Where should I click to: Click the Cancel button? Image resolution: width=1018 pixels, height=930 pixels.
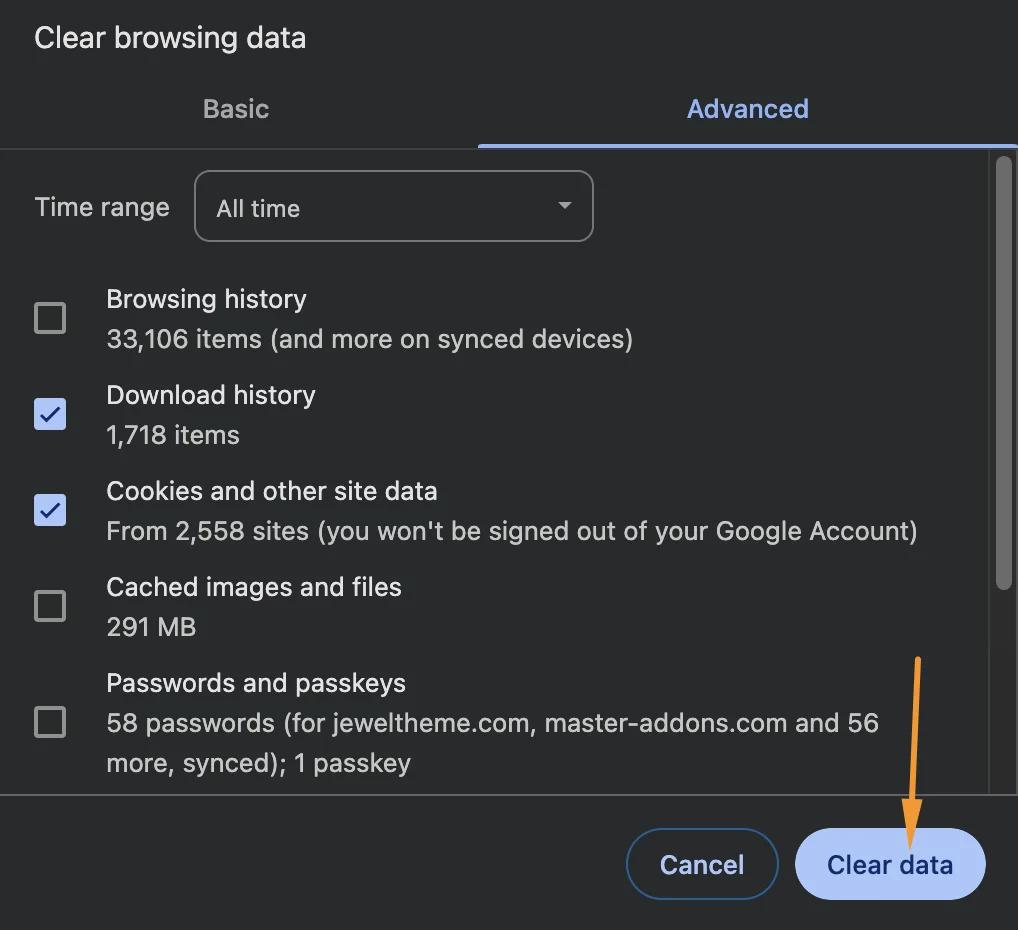[x=702, y=864]
